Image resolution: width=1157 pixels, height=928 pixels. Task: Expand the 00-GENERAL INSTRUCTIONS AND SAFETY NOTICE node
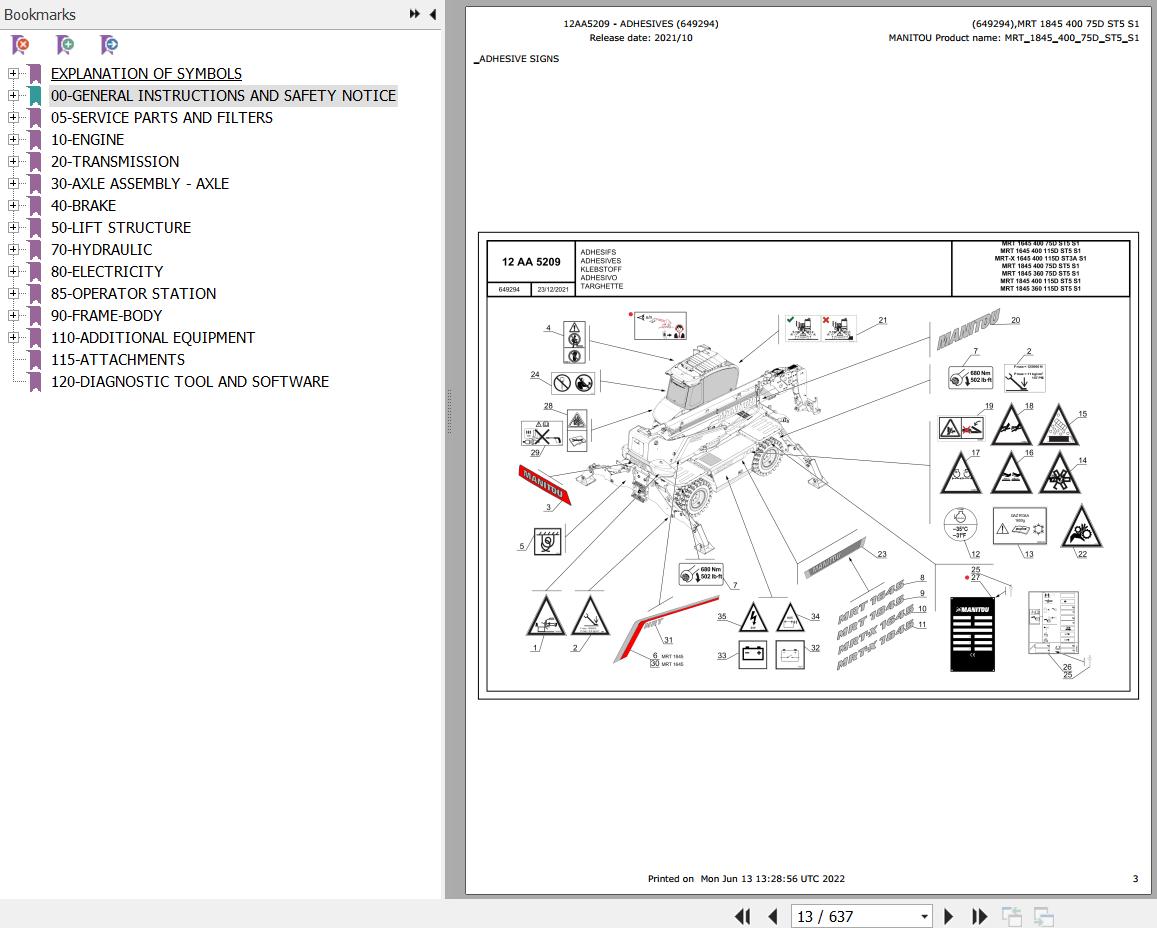tap(13, 96)
